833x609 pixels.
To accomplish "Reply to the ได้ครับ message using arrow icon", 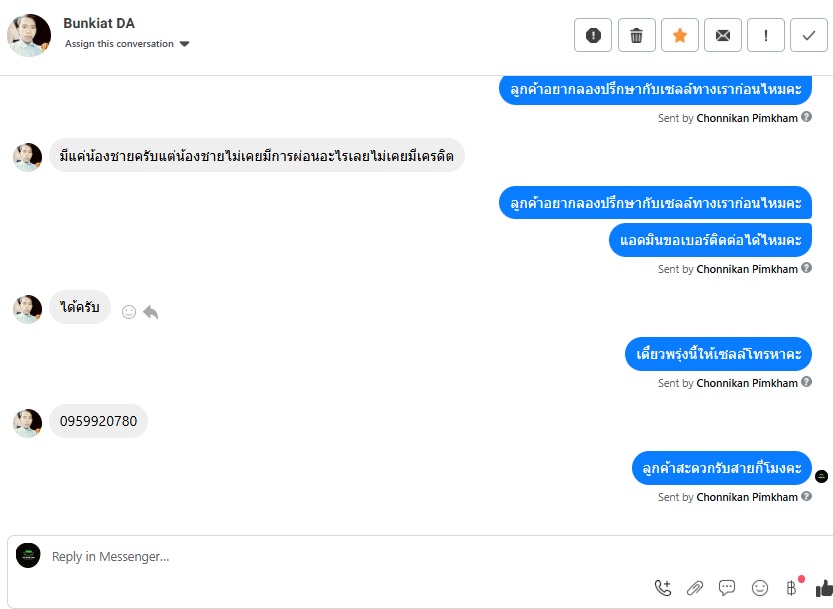I will point(151,312).
